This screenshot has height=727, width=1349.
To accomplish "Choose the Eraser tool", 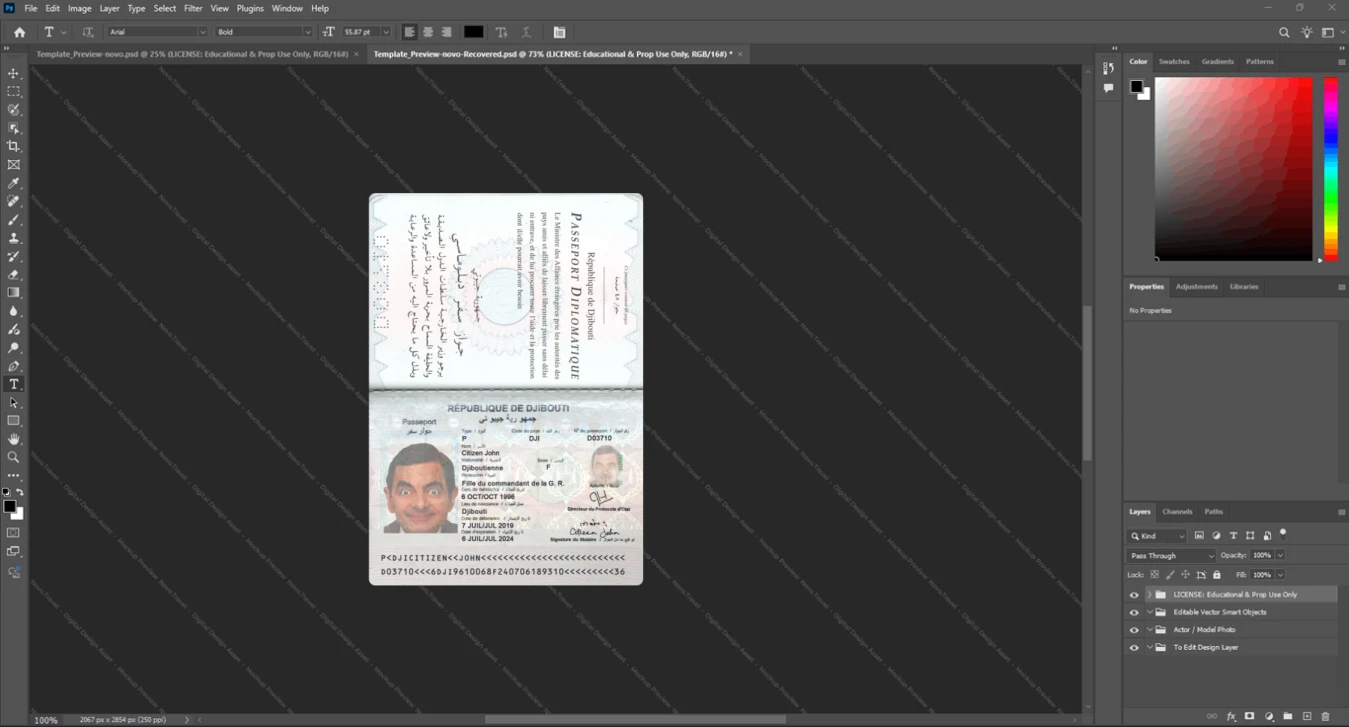I will [14, 274].
